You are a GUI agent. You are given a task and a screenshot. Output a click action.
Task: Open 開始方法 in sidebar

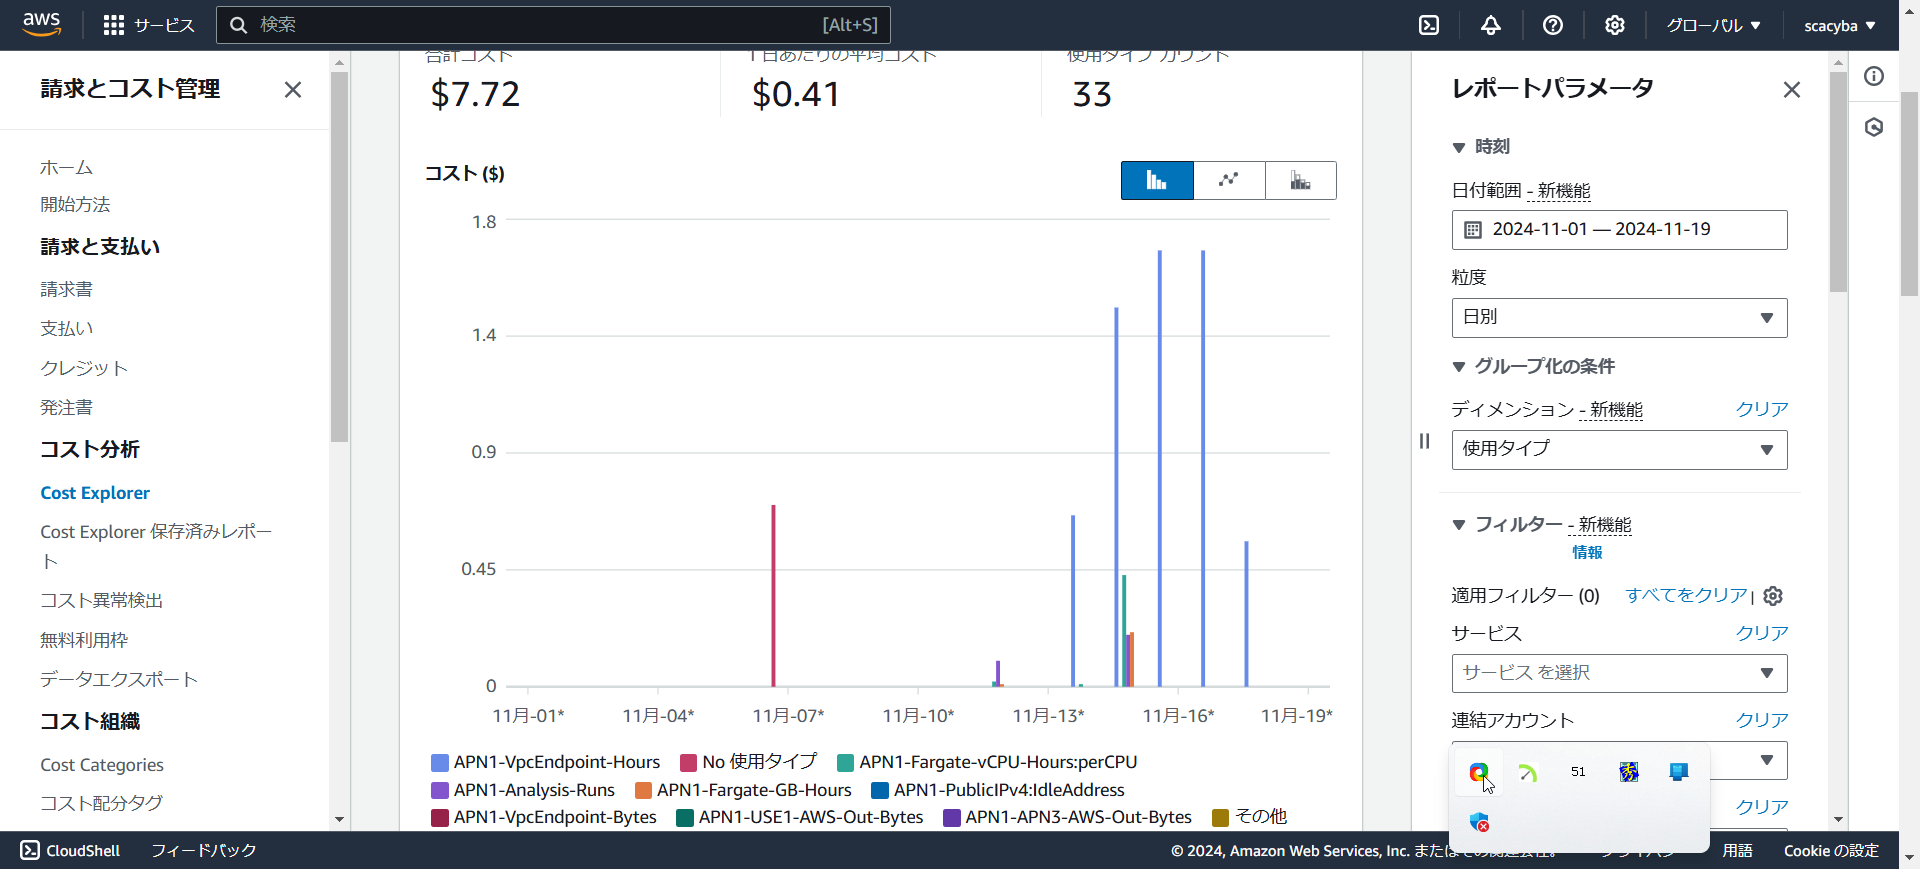[75, 205]
